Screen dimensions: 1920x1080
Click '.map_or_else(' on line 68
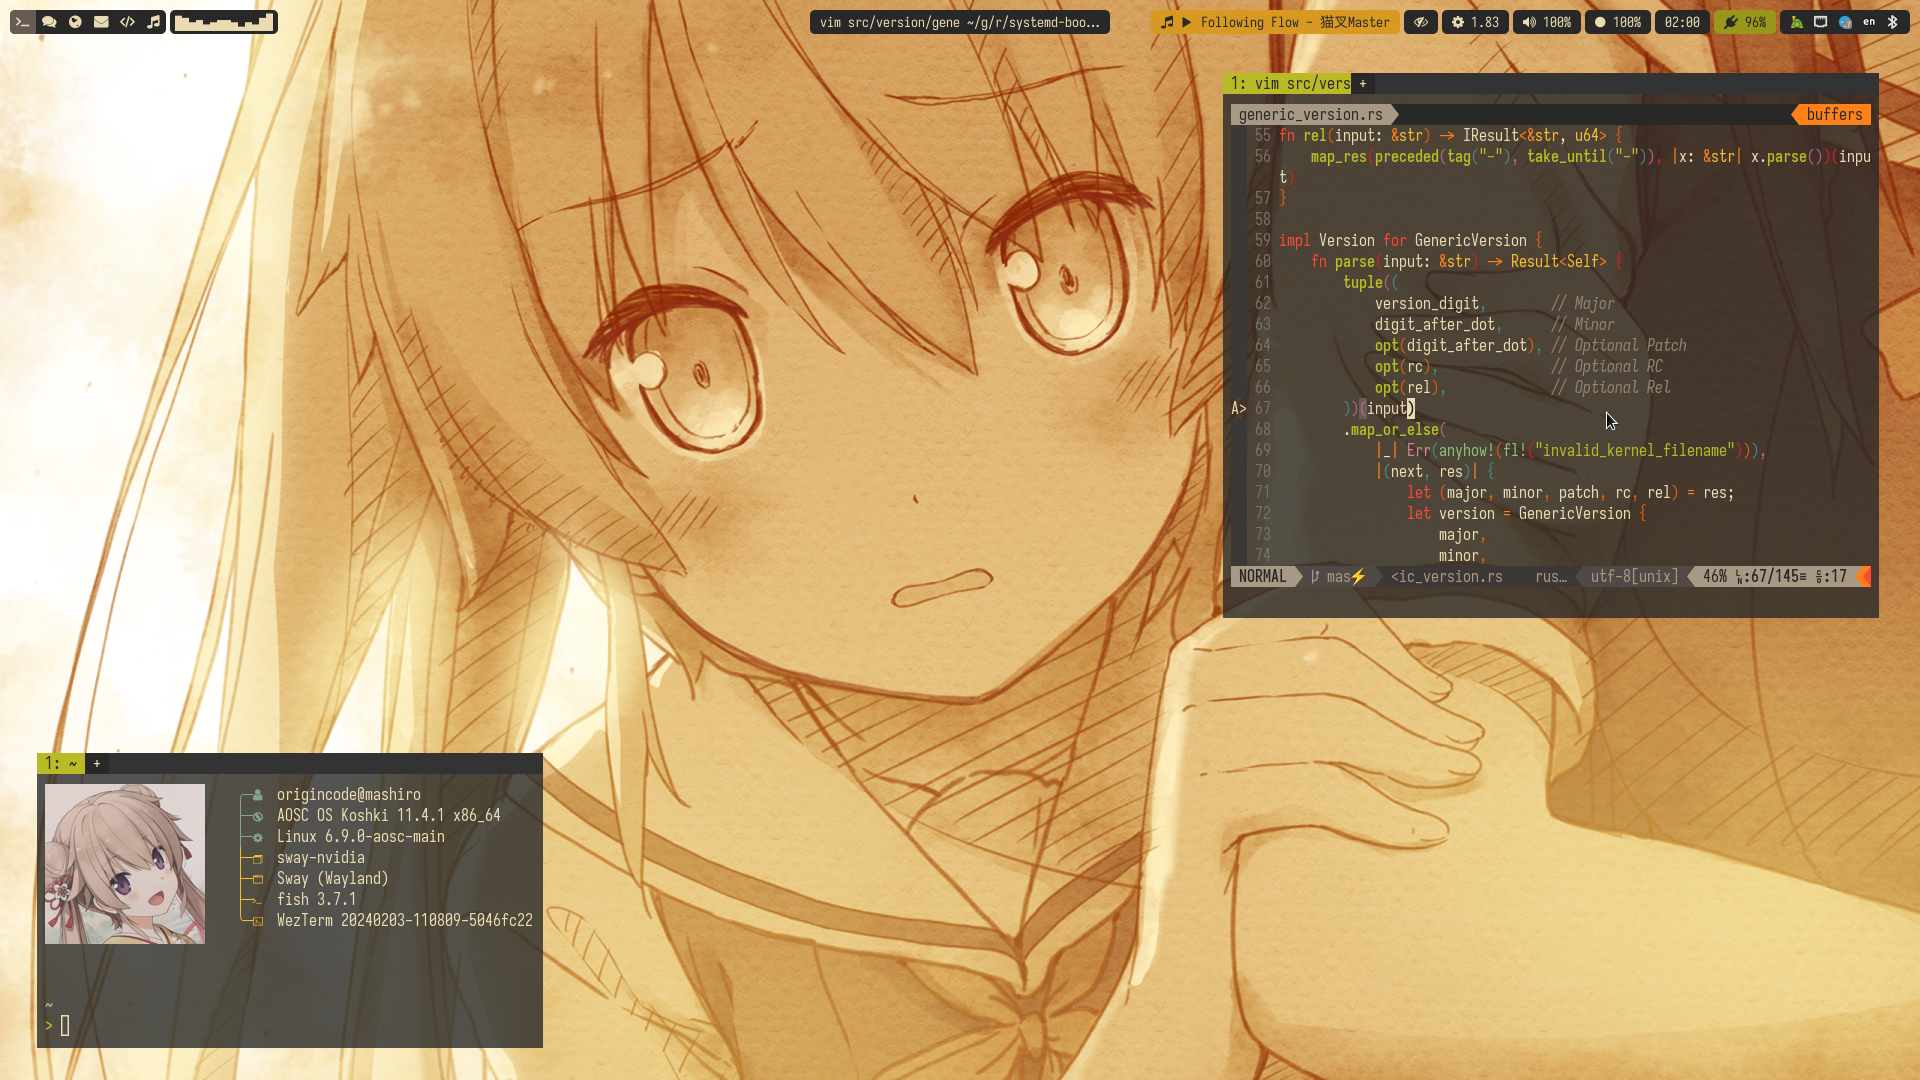1394,430
